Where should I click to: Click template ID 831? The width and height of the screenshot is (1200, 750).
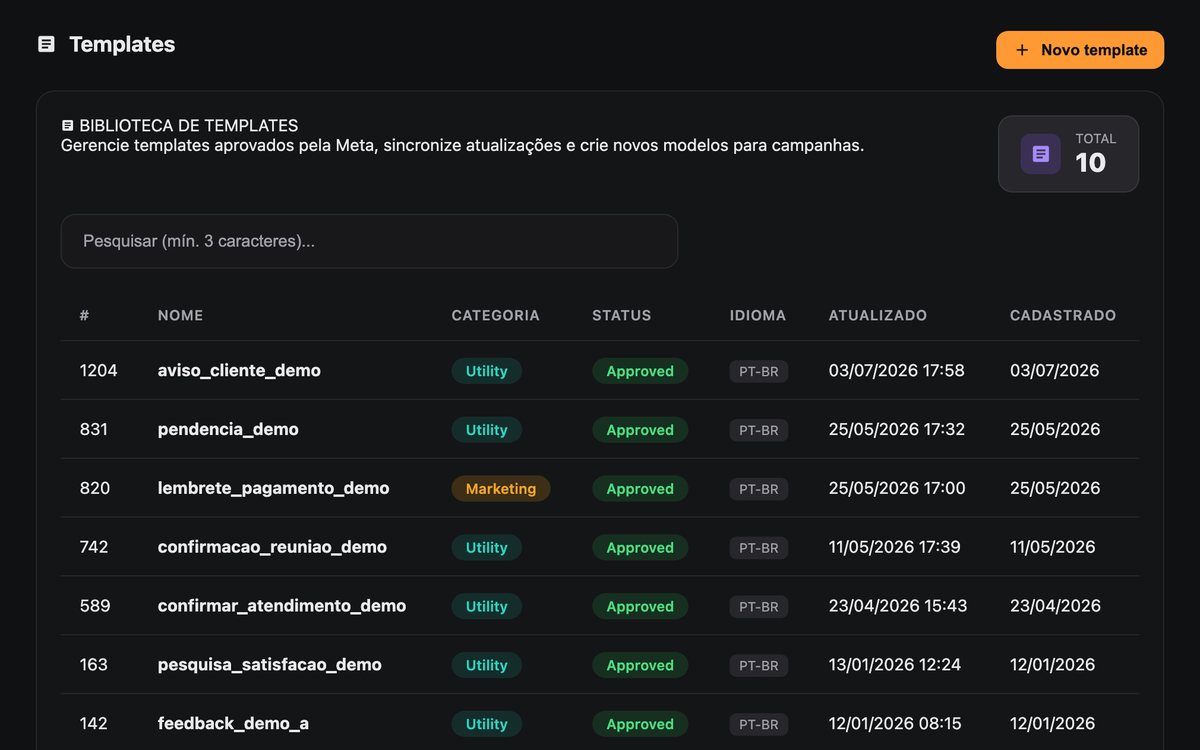[x=94, y=429]
